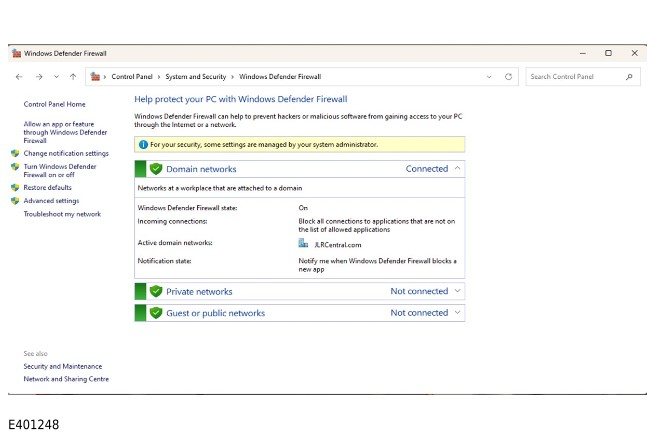Open Turn Windows Defender Firewall on or off
Screen dimensions: 672x442
coord(60,170)
